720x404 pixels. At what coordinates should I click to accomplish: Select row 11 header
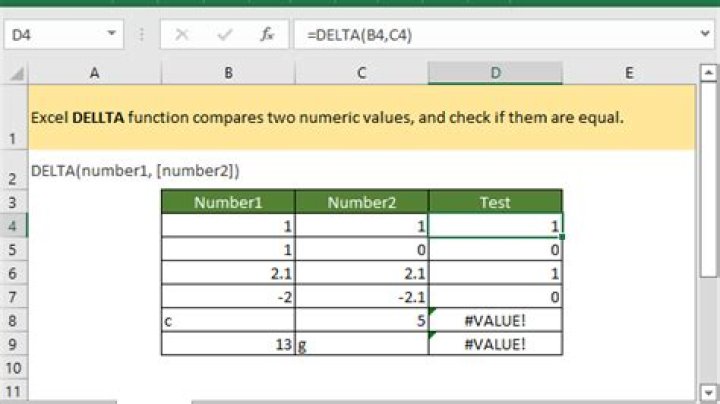click(x=14, y=392)
